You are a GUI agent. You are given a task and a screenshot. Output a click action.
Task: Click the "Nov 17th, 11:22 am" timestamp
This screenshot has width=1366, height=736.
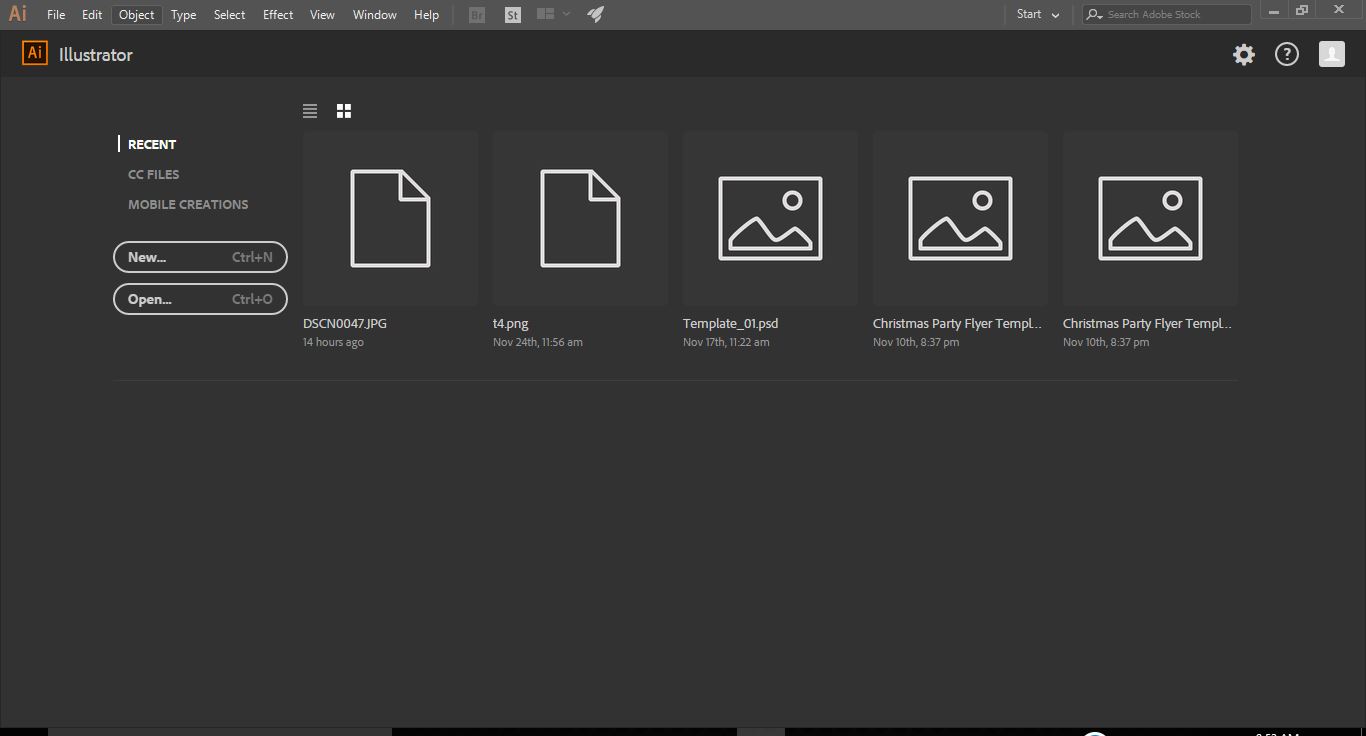tap(726, 342)
